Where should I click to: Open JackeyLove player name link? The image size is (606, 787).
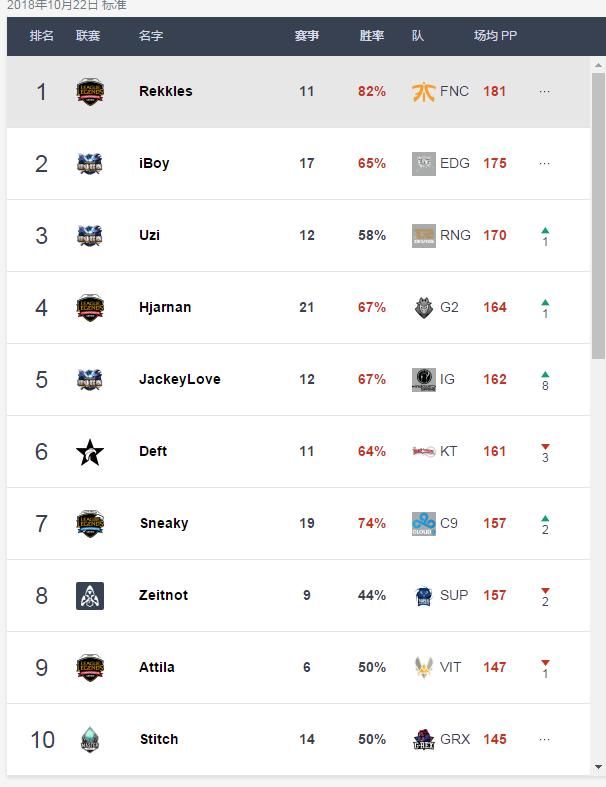click(x=180, y=379)
